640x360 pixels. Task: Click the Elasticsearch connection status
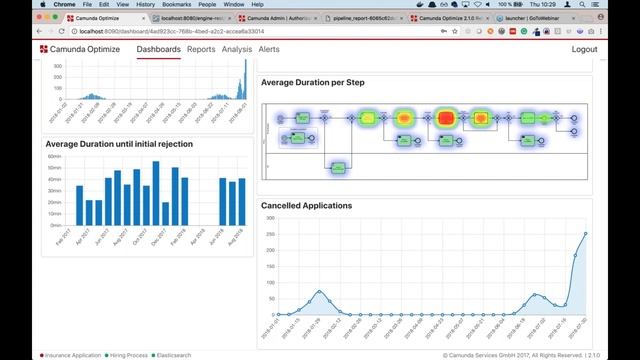point(171,356)
